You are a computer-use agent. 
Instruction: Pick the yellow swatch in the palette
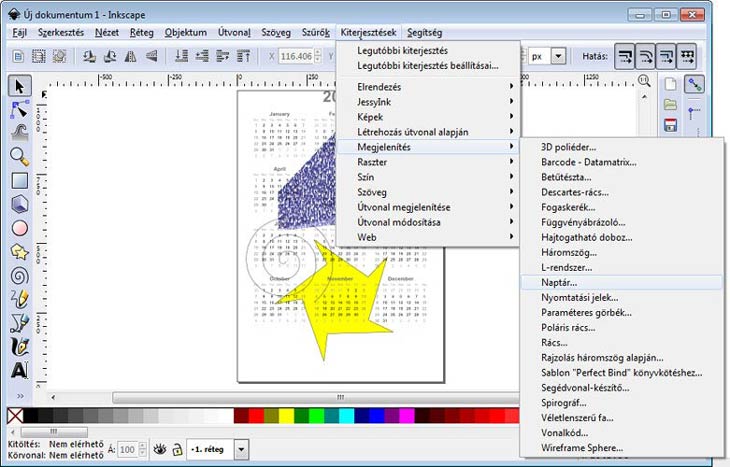pos(287,414)
